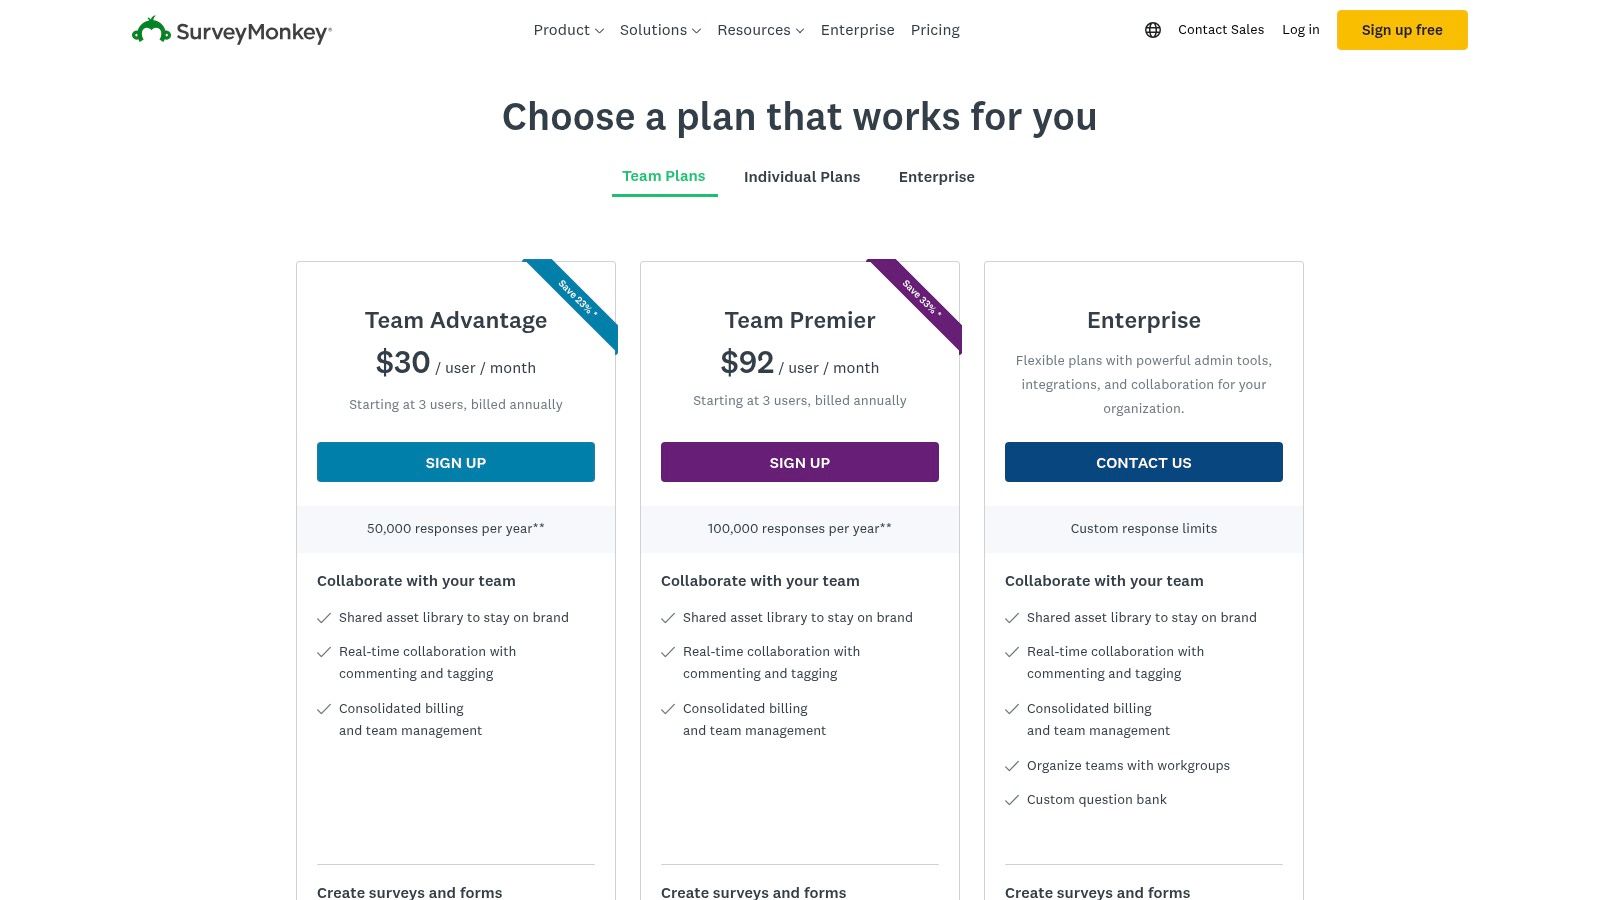This screenshot has height=900, width=1600.
Task: Open the Enterprise navigation item
Action: [x=857, y=30]
